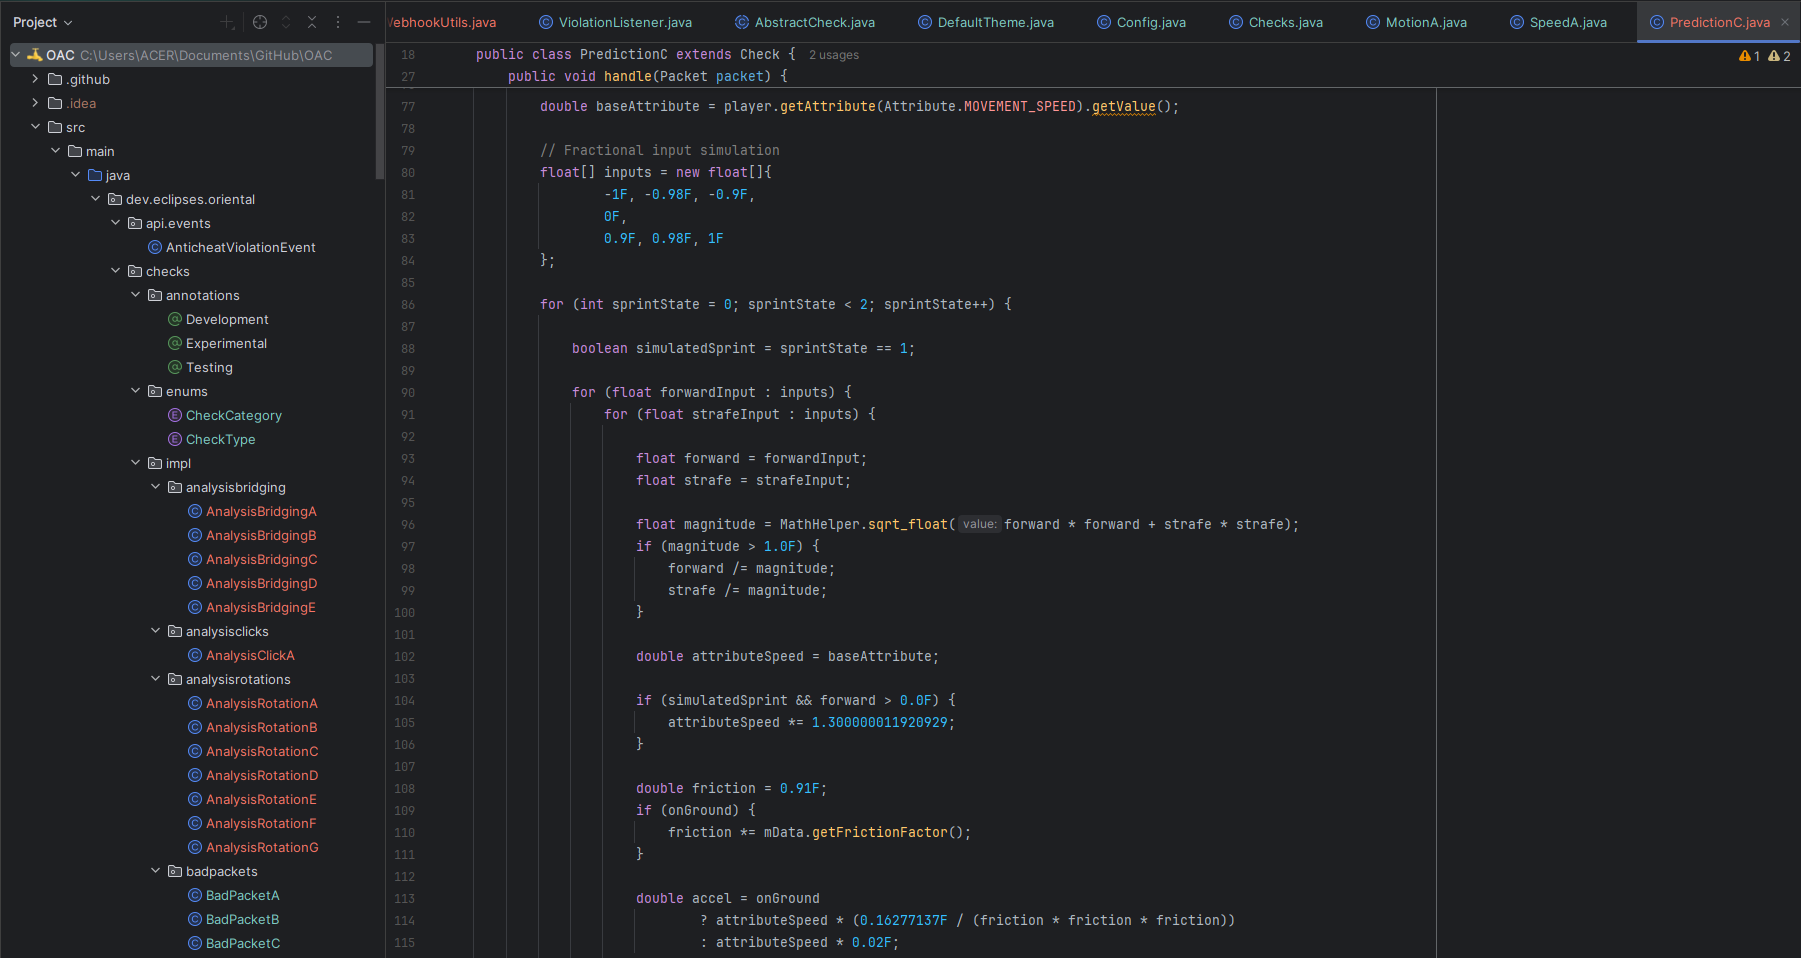1801x958 pixels.
Task: Collapse the badpackets package
Action: click(156, 871)
